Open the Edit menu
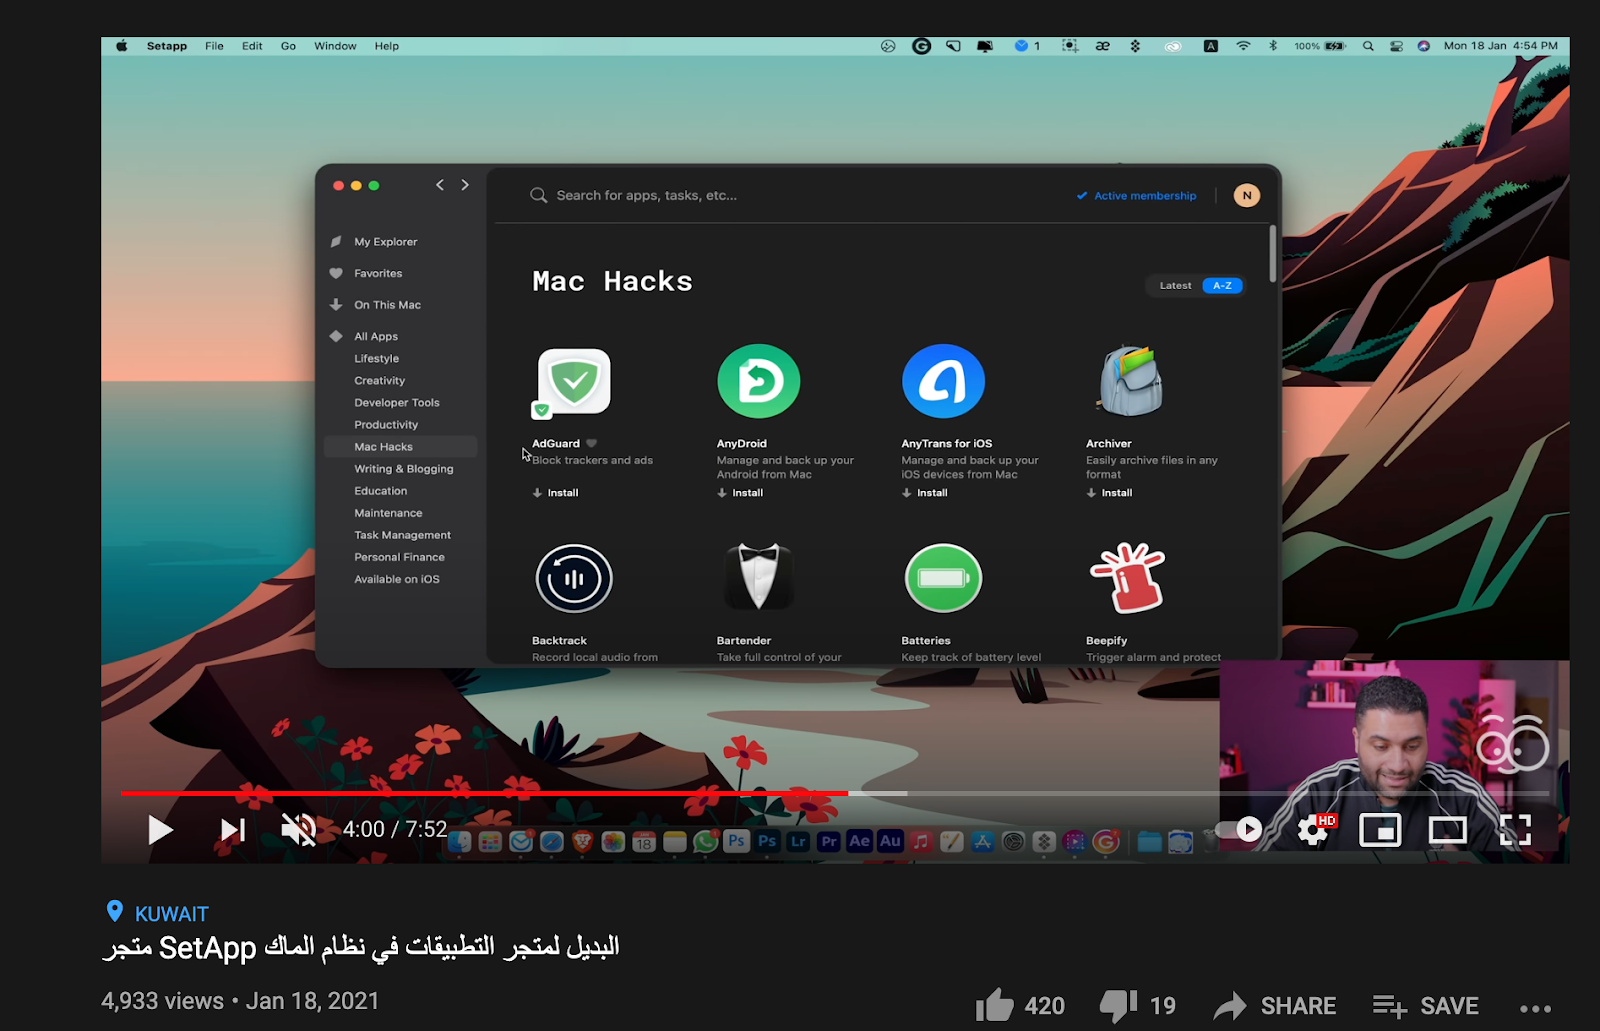Screen dimensions: 1600x1031 click(x=252, y=46)
